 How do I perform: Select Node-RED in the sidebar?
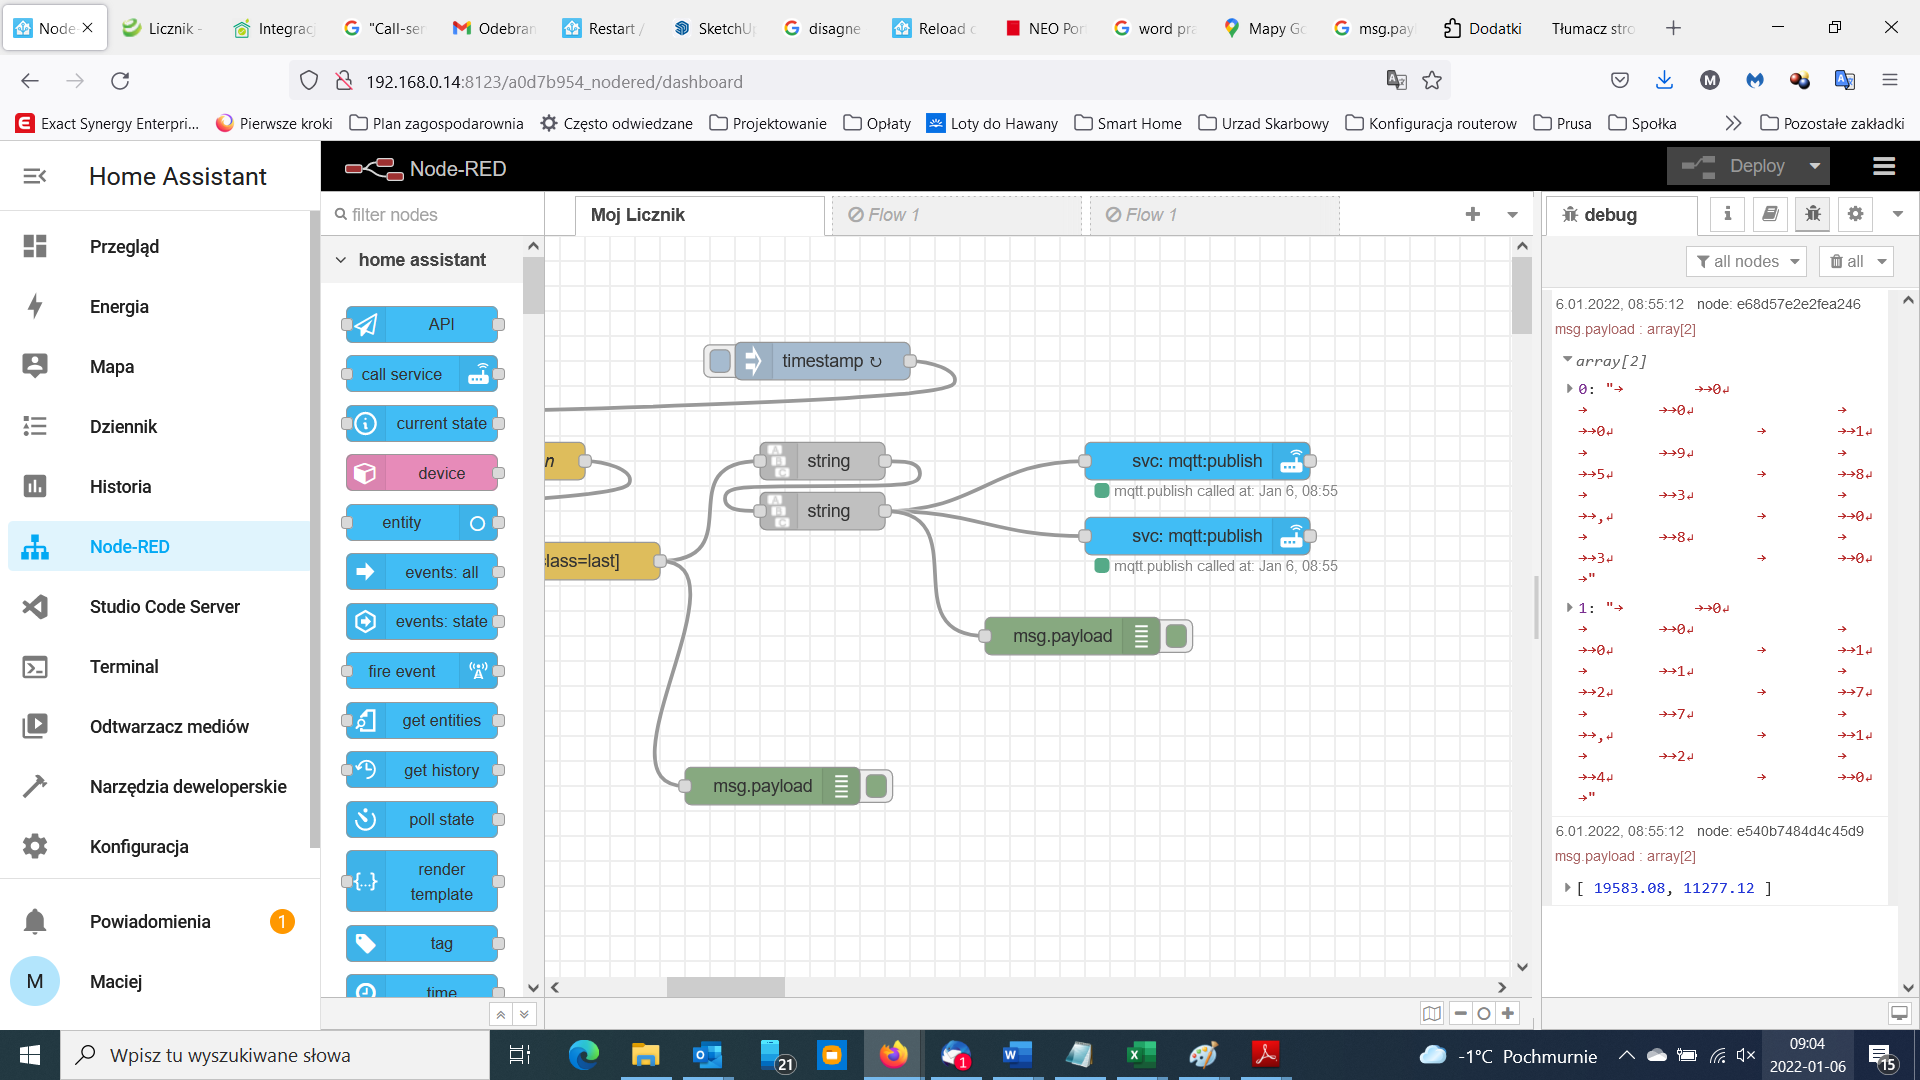pyautogui.click(x=159, y=546)
